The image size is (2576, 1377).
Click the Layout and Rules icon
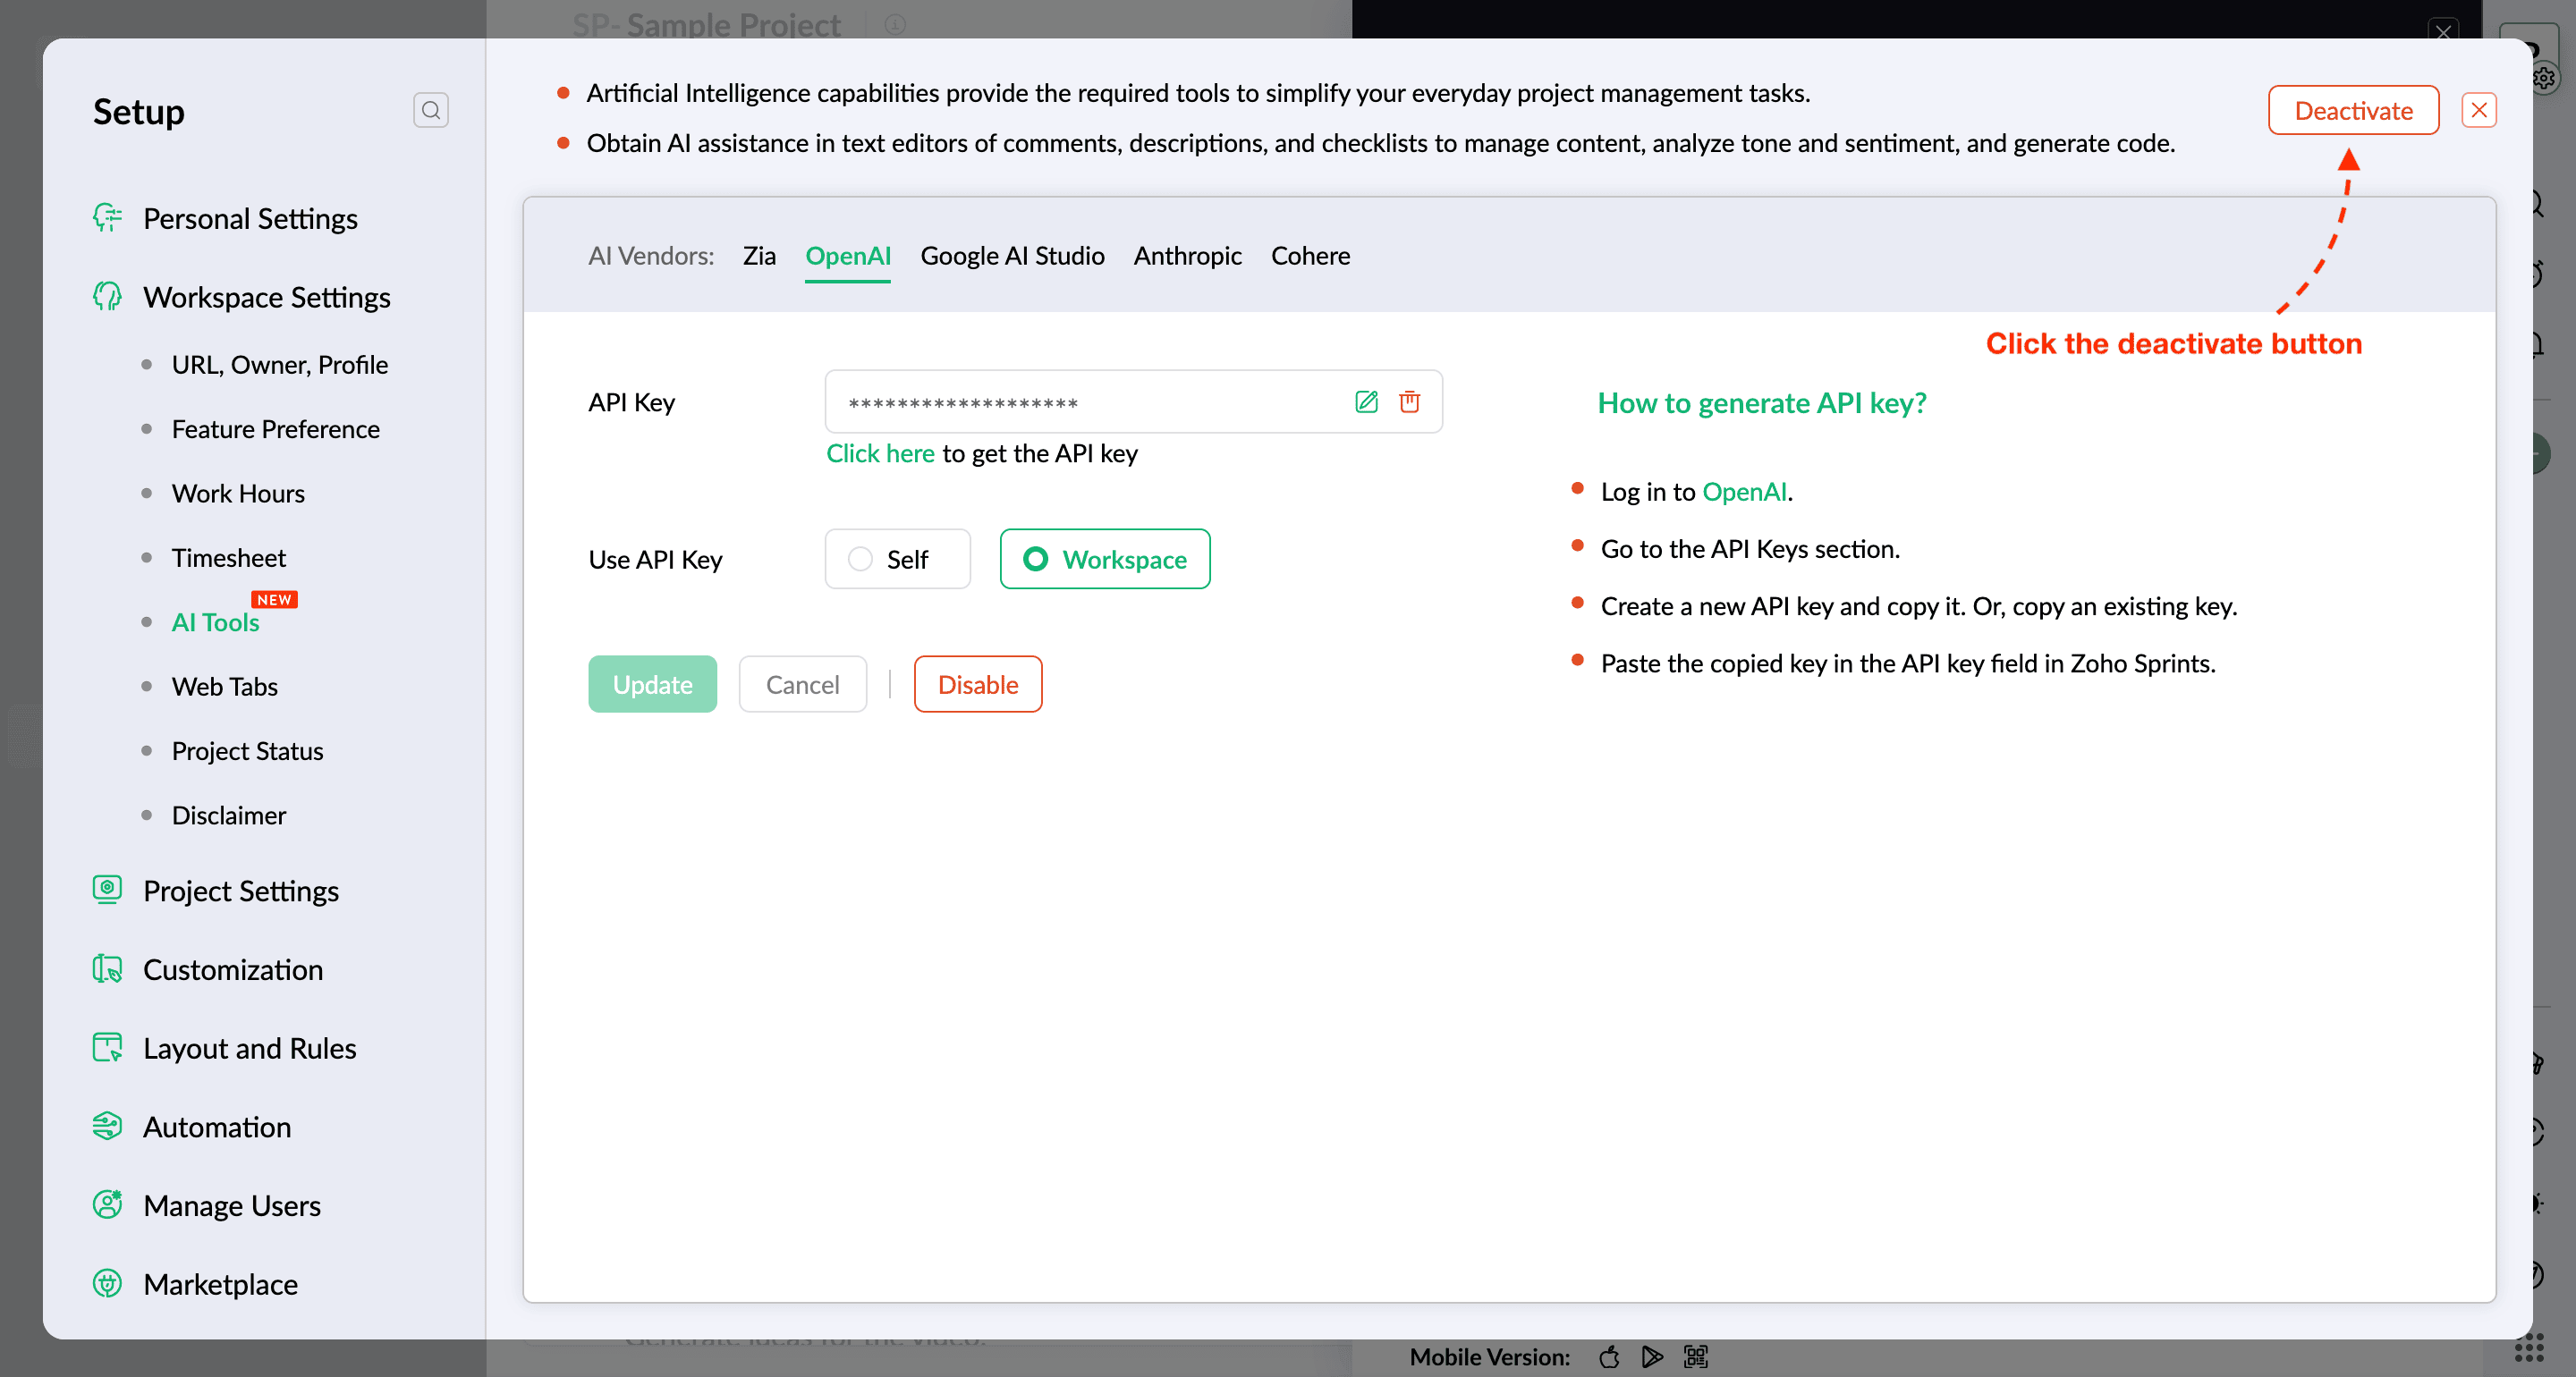tap(107, 1047)
